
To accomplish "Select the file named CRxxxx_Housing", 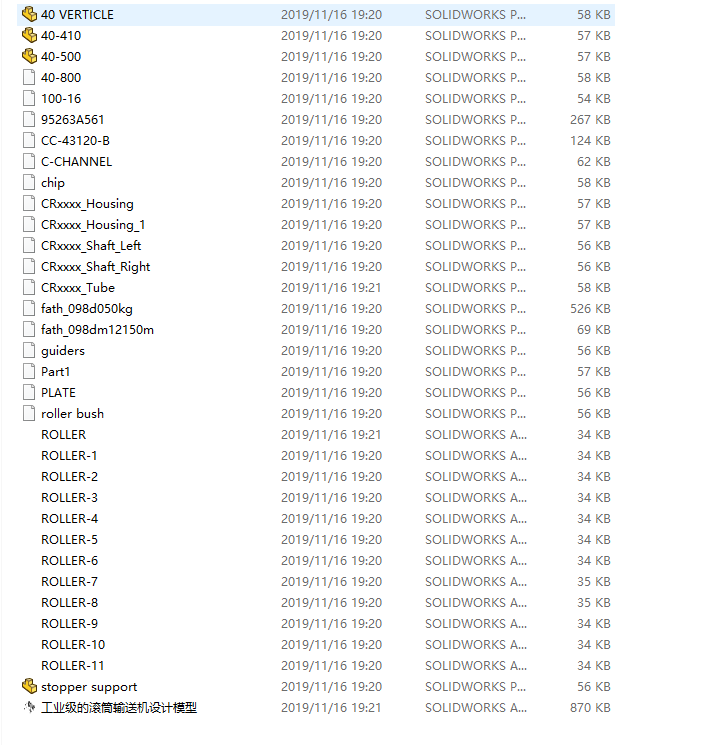I will tap(87, 204).
